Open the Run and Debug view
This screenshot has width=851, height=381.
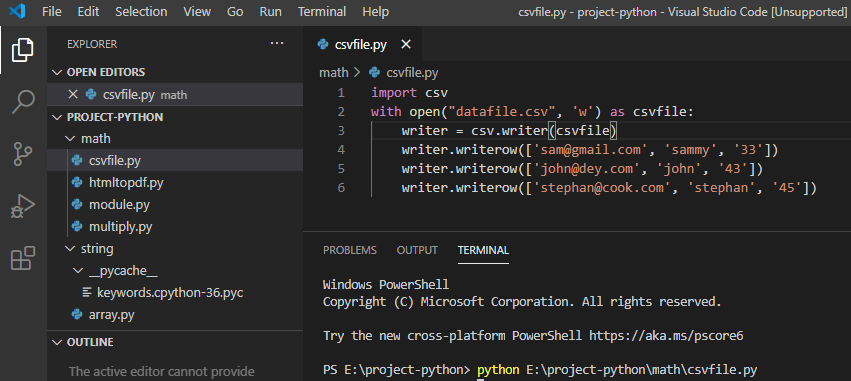click(23, 206)
